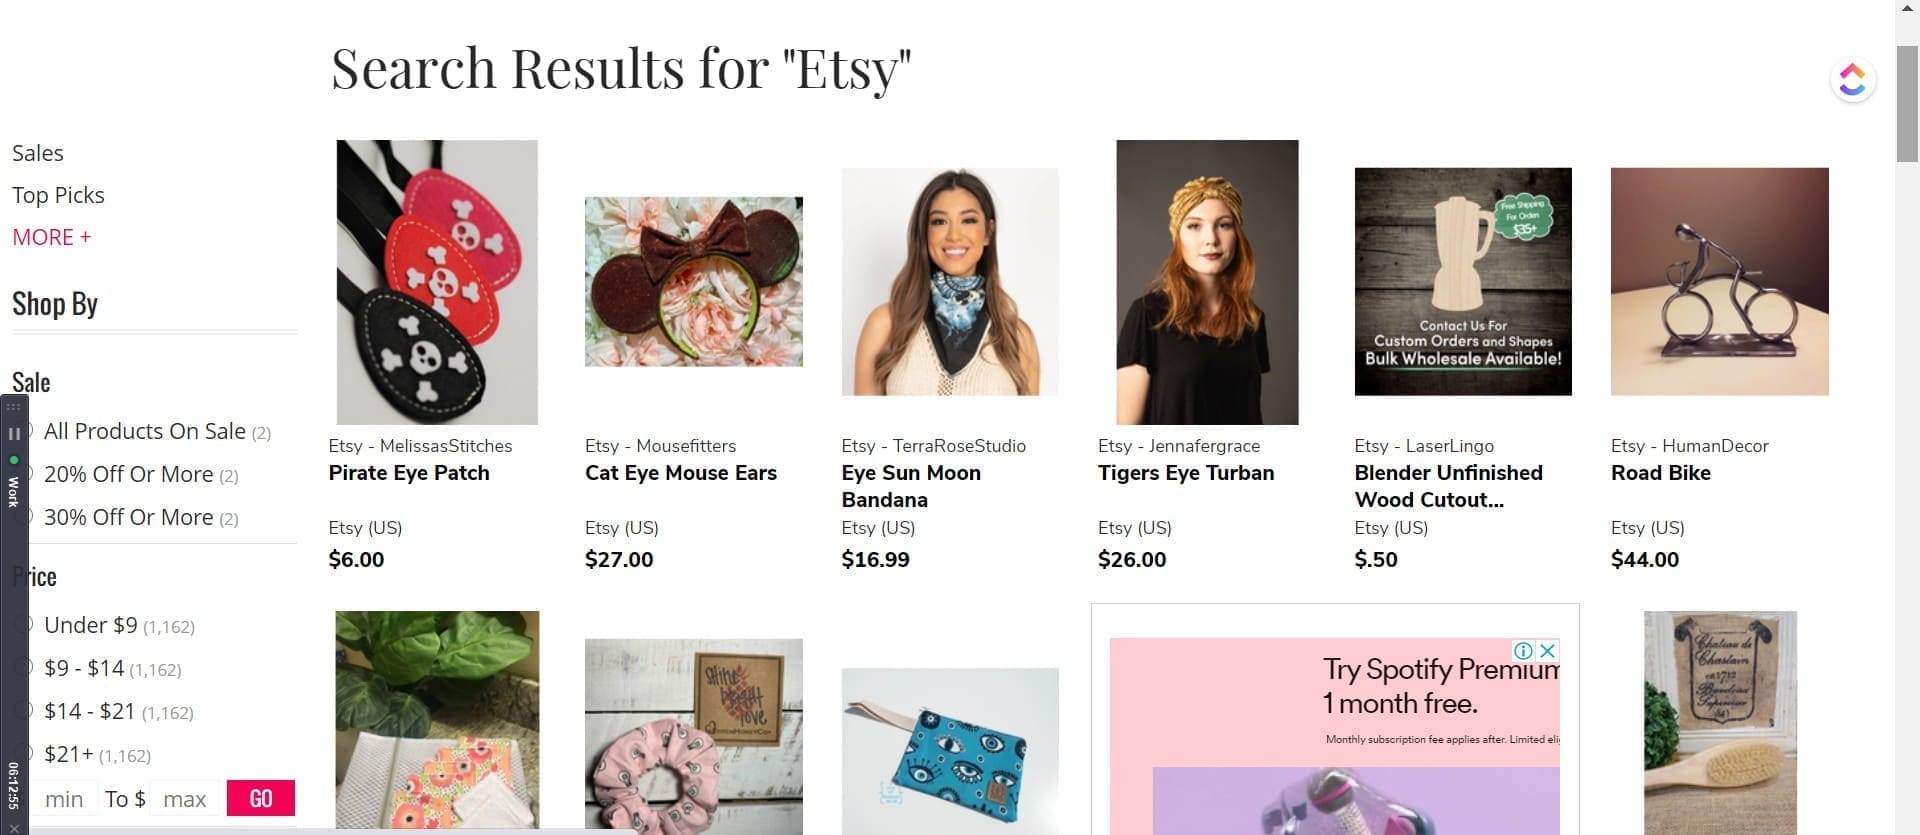The width and height of the screenshot is (1920, 835).
Task: Close the Spotify Premium advertisement
Action: 1547,651
